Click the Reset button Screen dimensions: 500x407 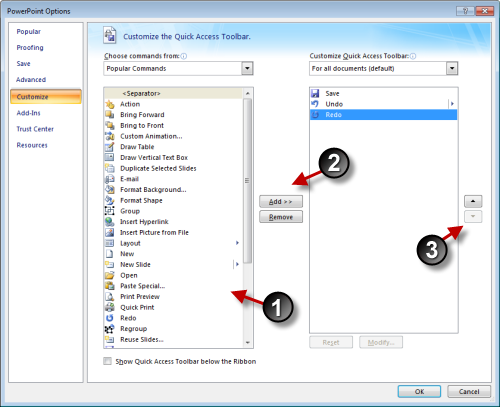point(331,342)
